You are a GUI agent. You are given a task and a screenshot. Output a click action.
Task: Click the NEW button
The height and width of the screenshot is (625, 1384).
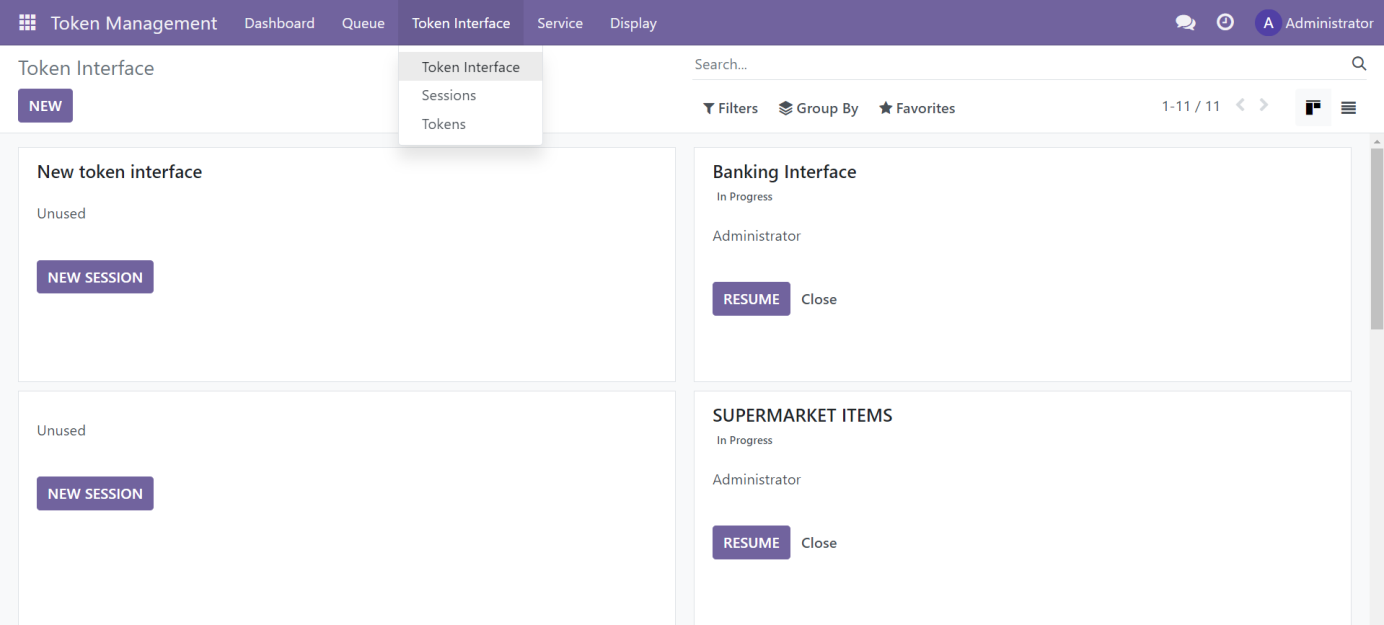[x=45, y=106]
